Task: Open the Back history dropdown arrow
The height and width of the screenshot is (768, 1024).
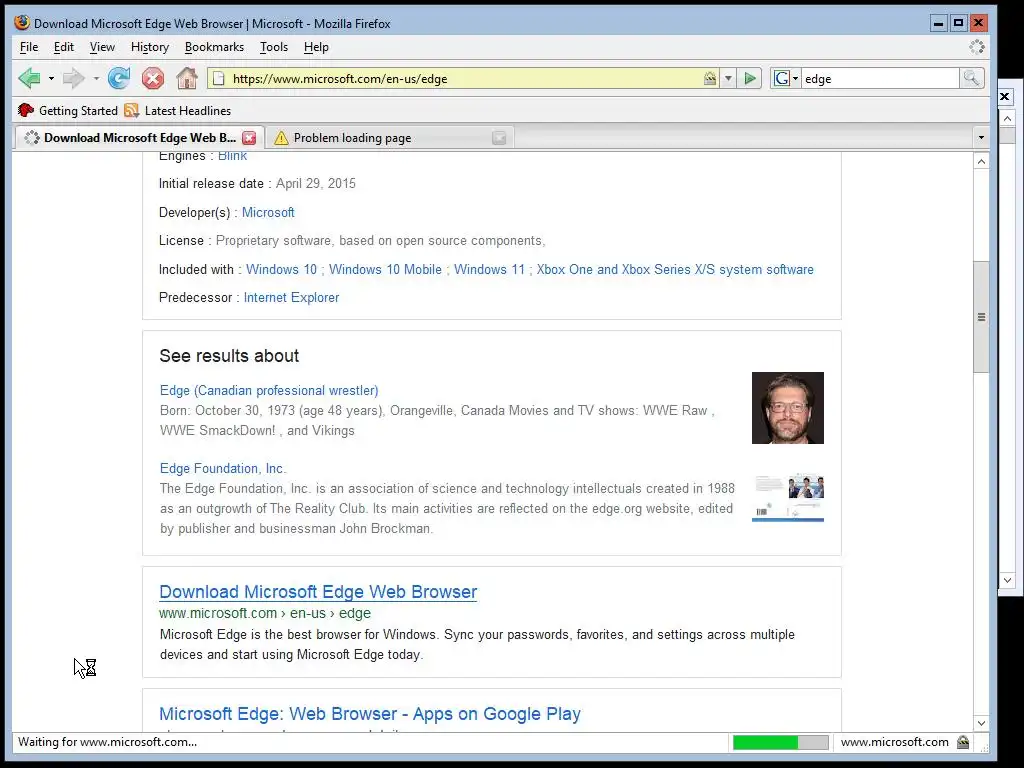Action: point(51,79)
